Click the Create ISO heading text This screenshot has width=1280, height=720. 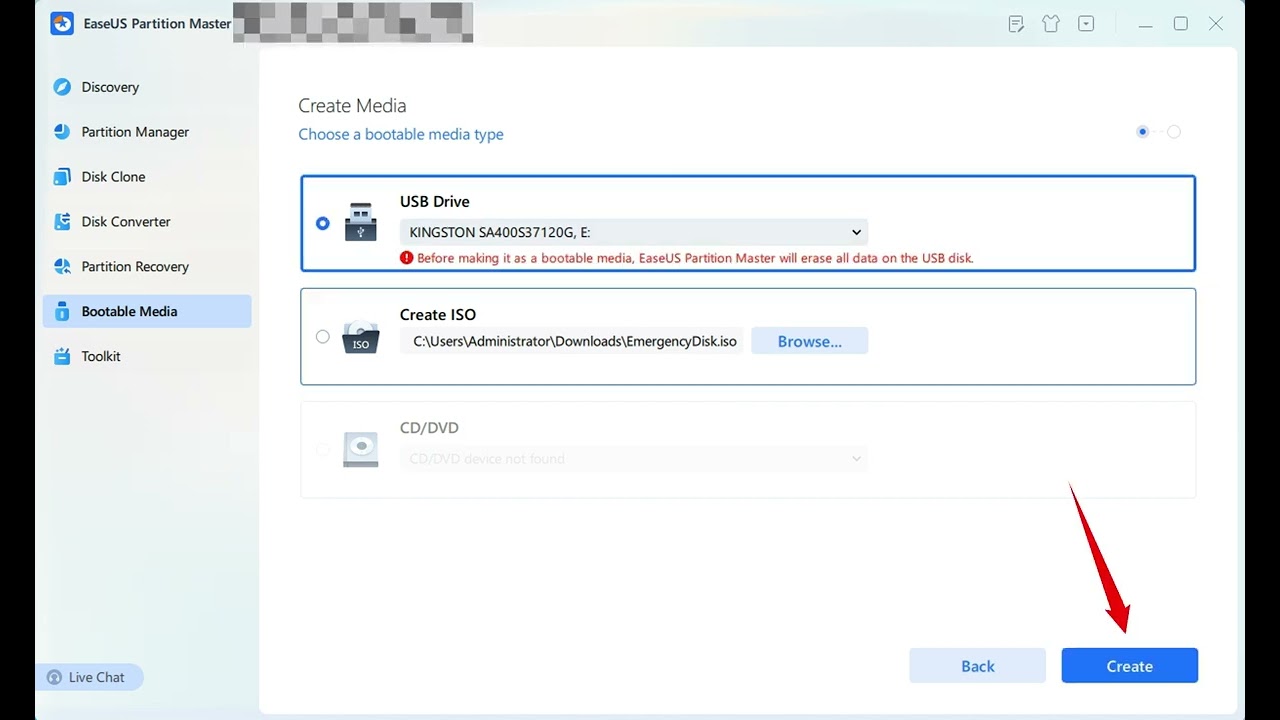[438, 314]
